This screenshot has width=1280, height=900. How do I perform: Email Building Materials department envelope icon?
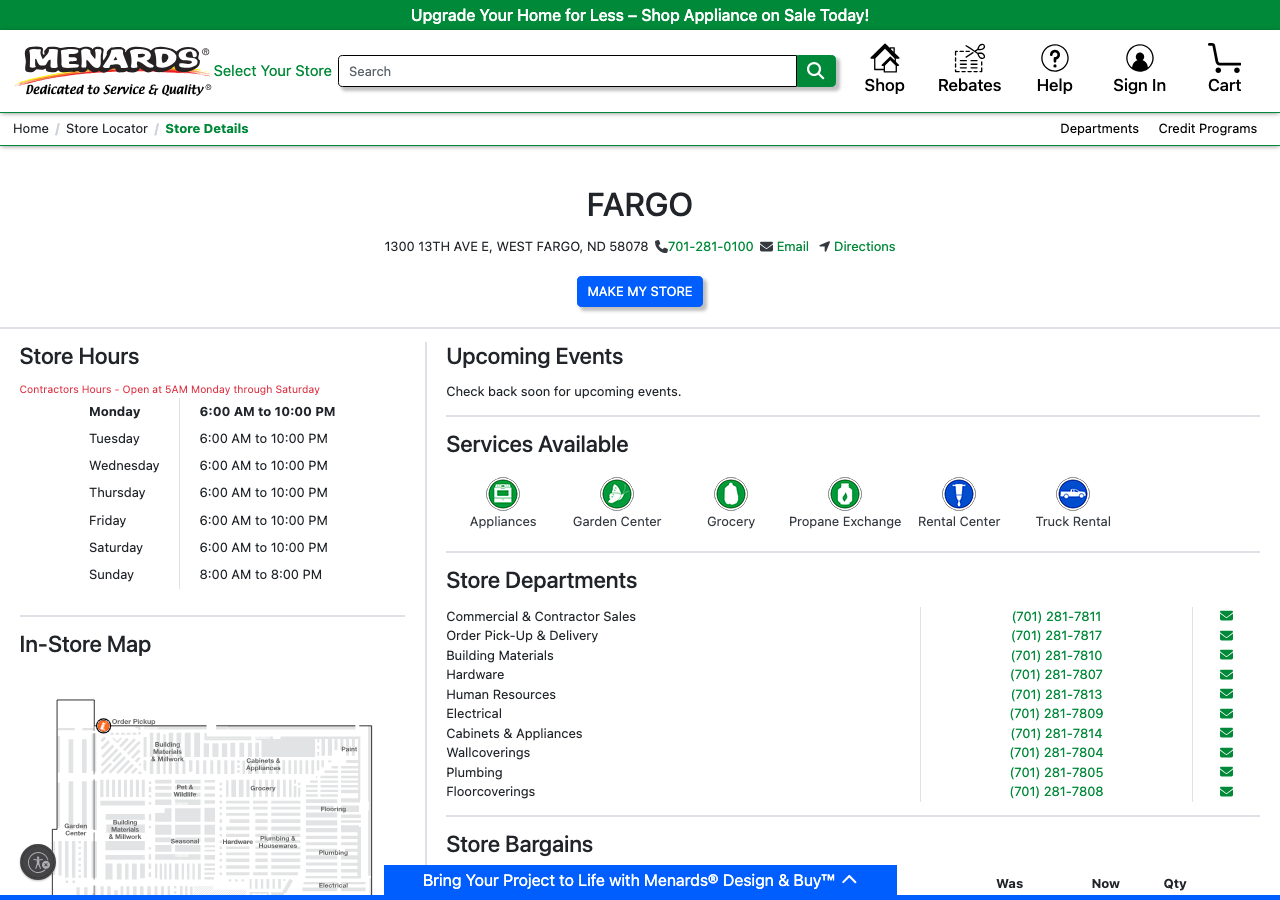click(1226, 655)
